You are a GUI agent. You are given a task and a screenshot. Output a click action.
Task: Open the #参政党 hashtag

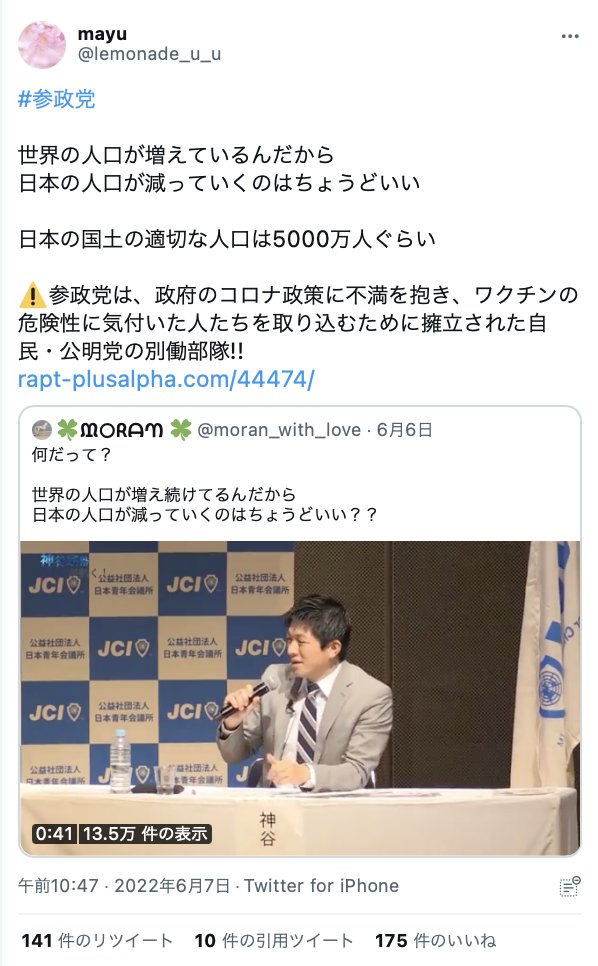pos(57,99)
